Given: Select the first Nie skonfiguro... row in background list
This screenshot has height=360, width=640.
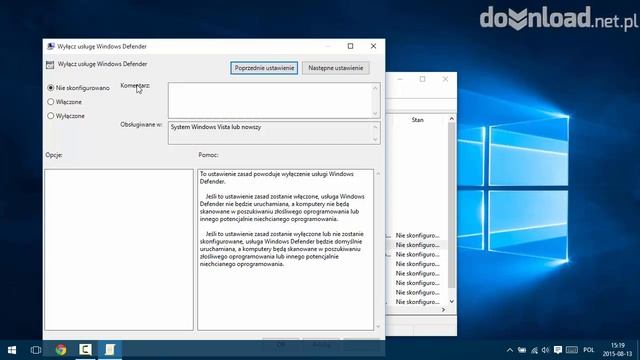Looking at the screenshot, I should point(417,236).
